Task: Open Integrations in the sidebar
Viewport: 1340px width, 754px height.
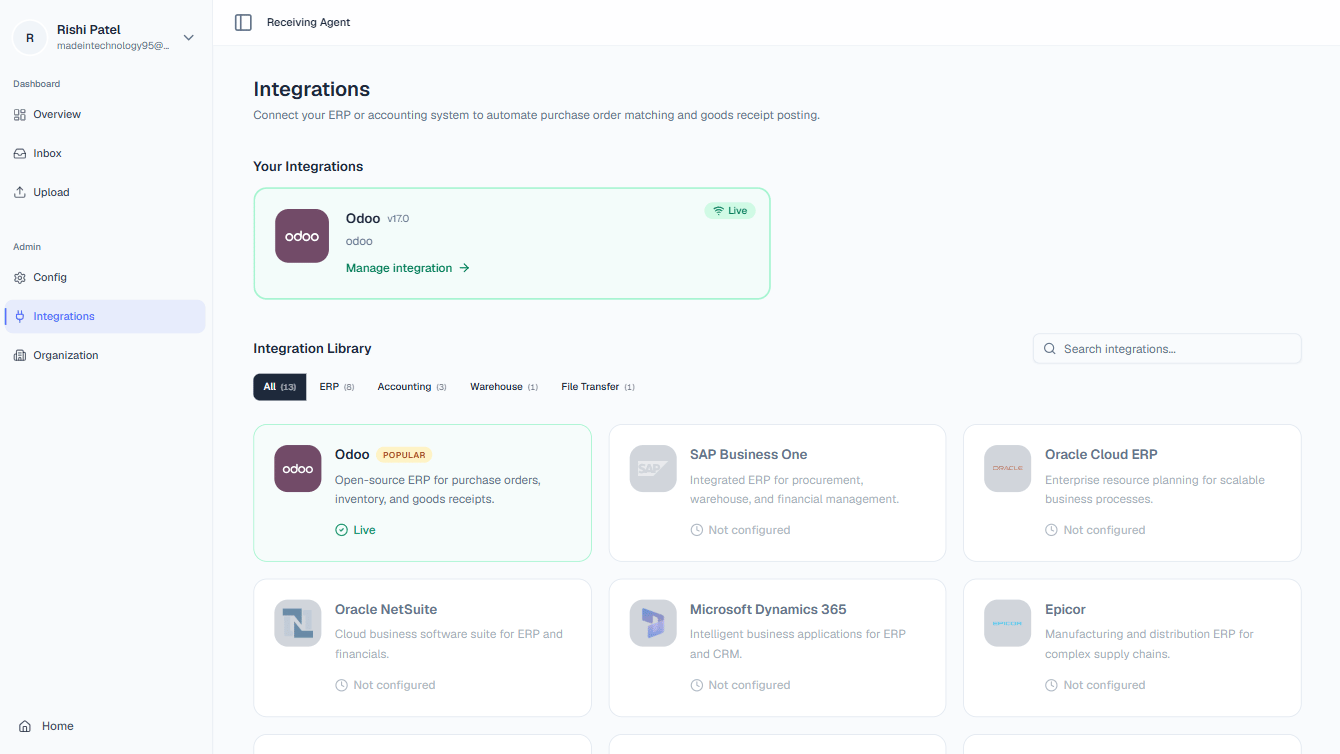Action: (105, 317)
